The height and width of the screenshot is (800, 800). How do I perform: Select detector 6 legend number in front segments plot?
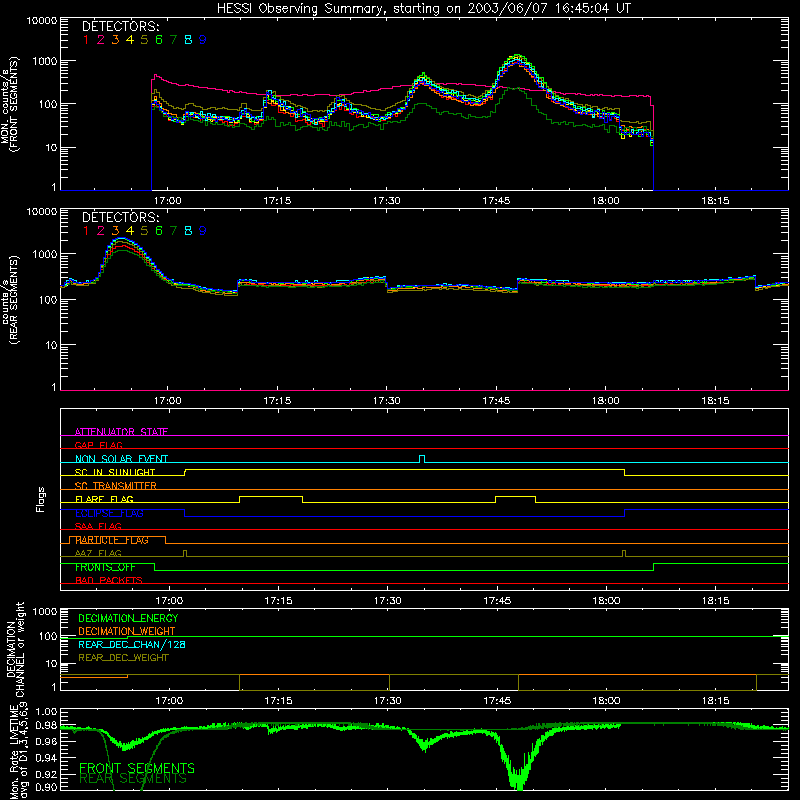pos(159,40)
